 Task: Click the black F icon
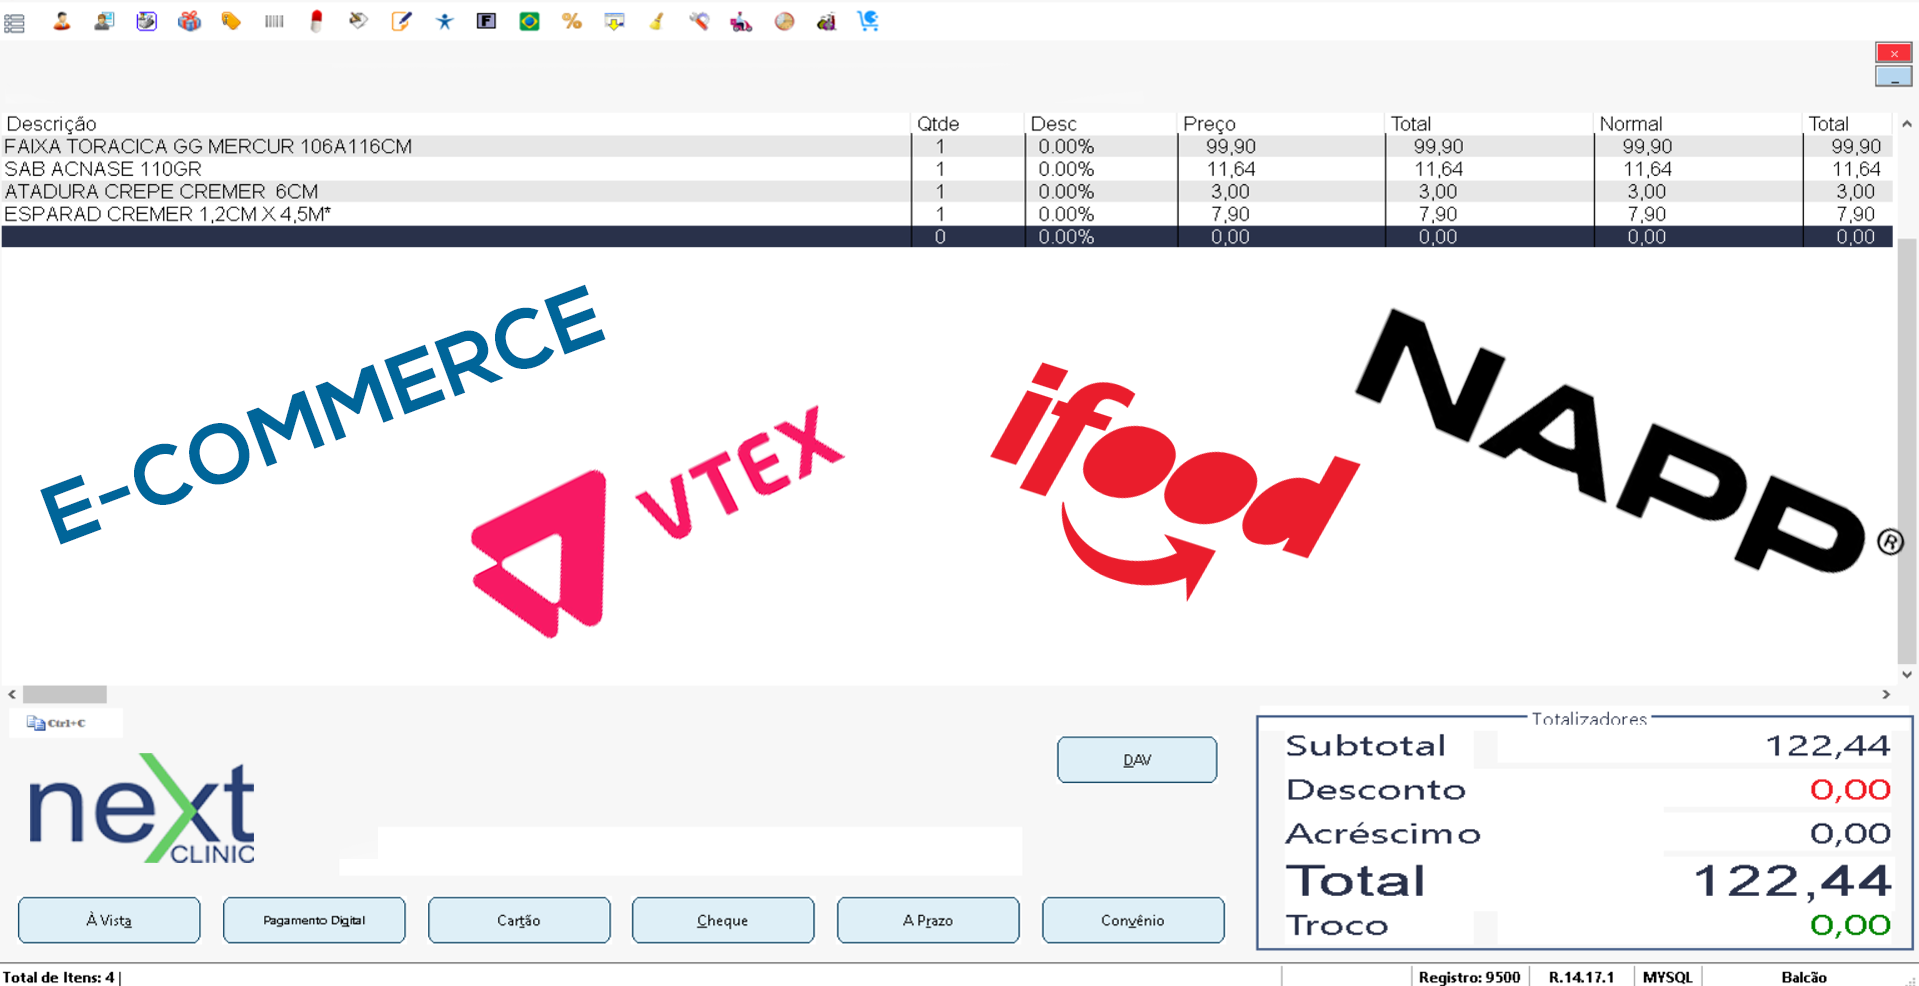[x=486, y=21]
